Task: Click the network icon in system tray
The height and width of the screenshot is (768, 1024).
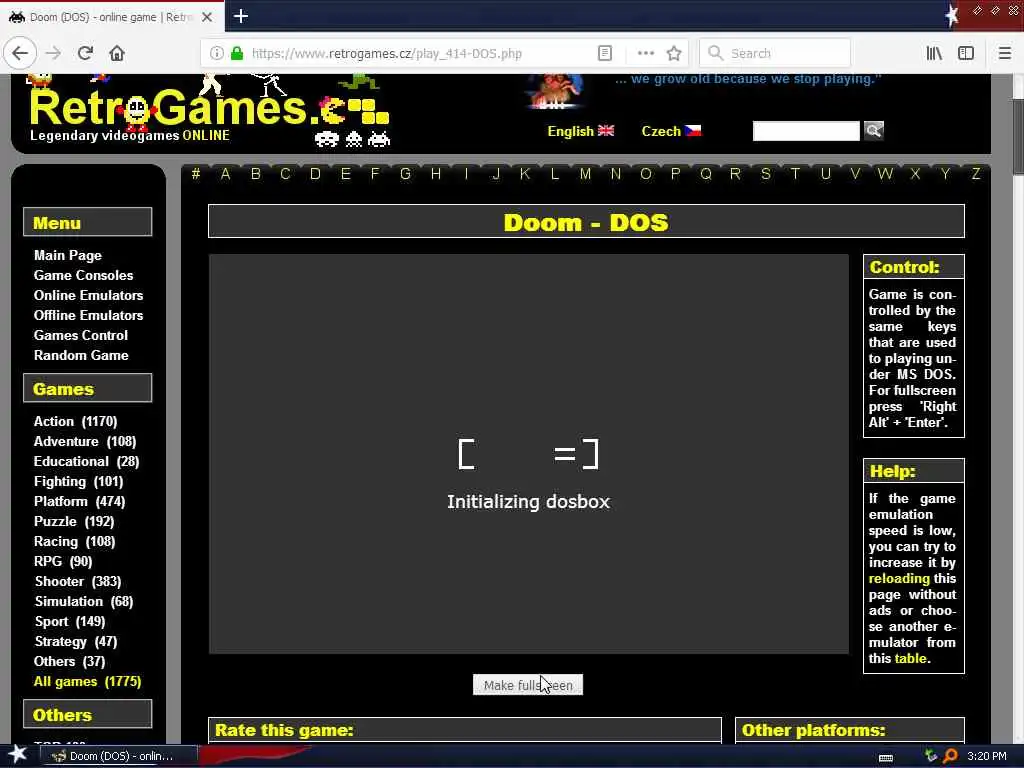Action: pos(931,756)
